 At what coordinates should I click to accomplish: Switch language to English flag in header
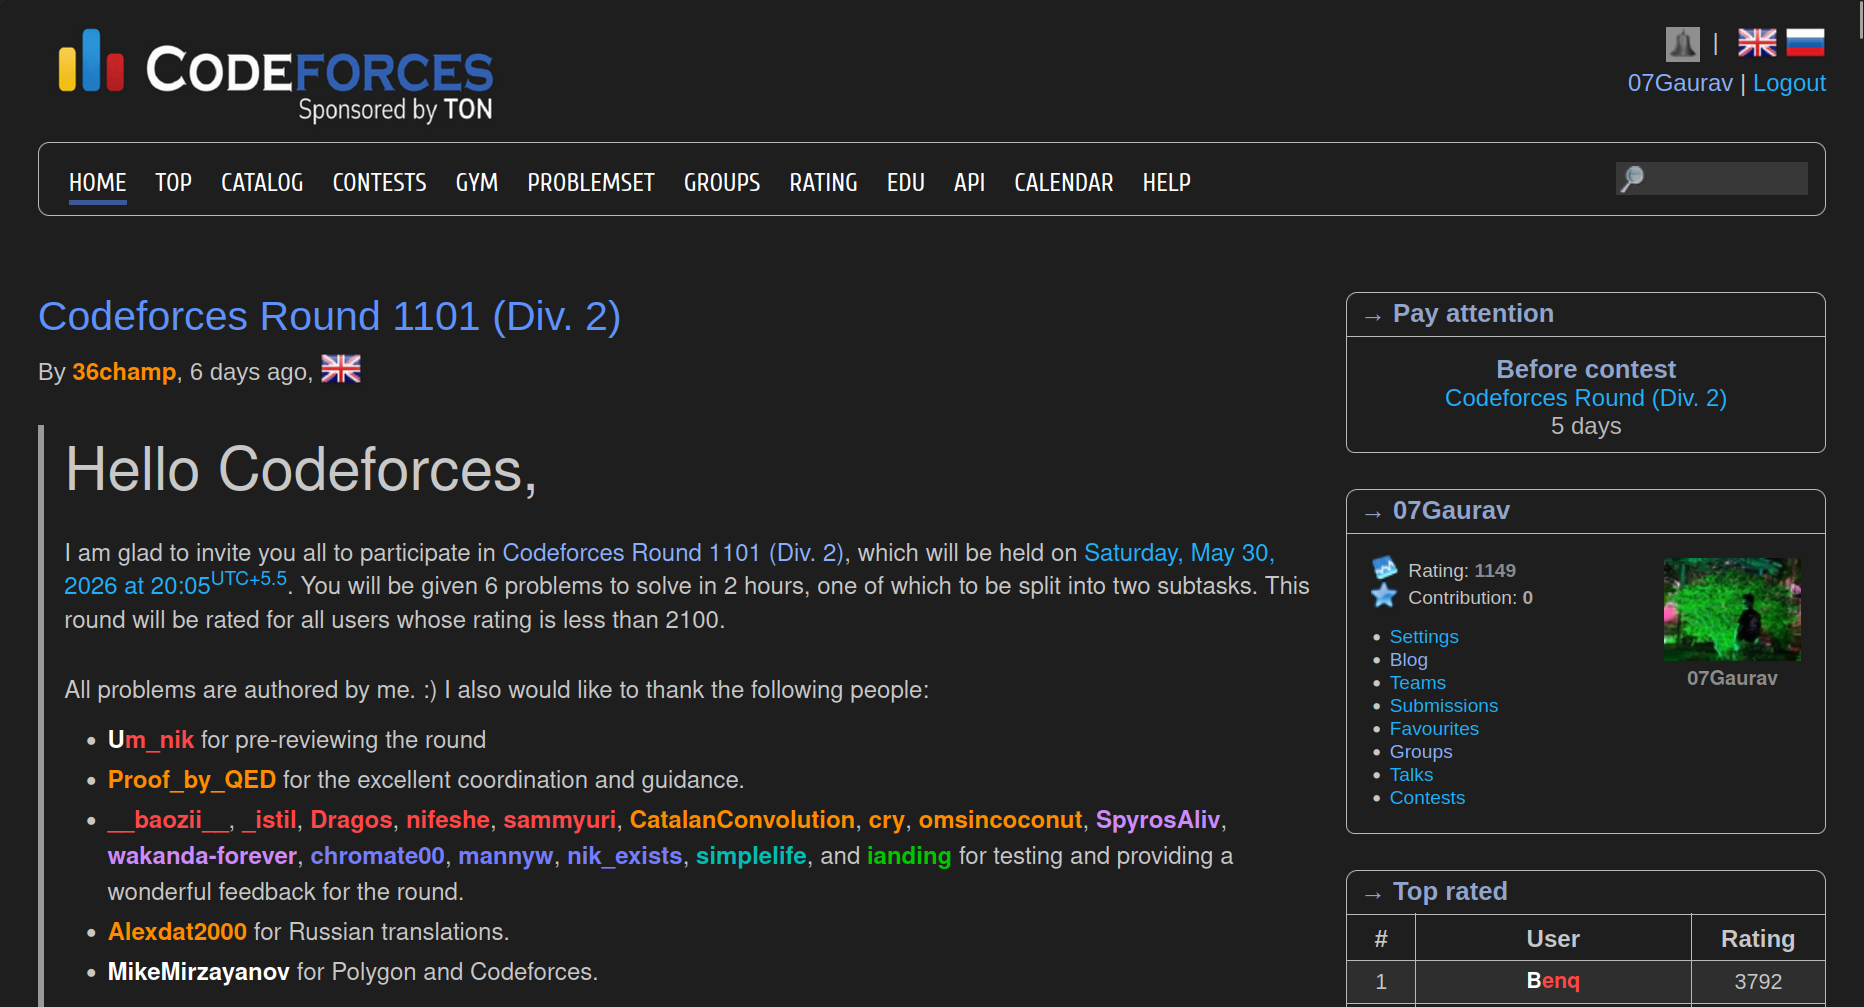1757,43
